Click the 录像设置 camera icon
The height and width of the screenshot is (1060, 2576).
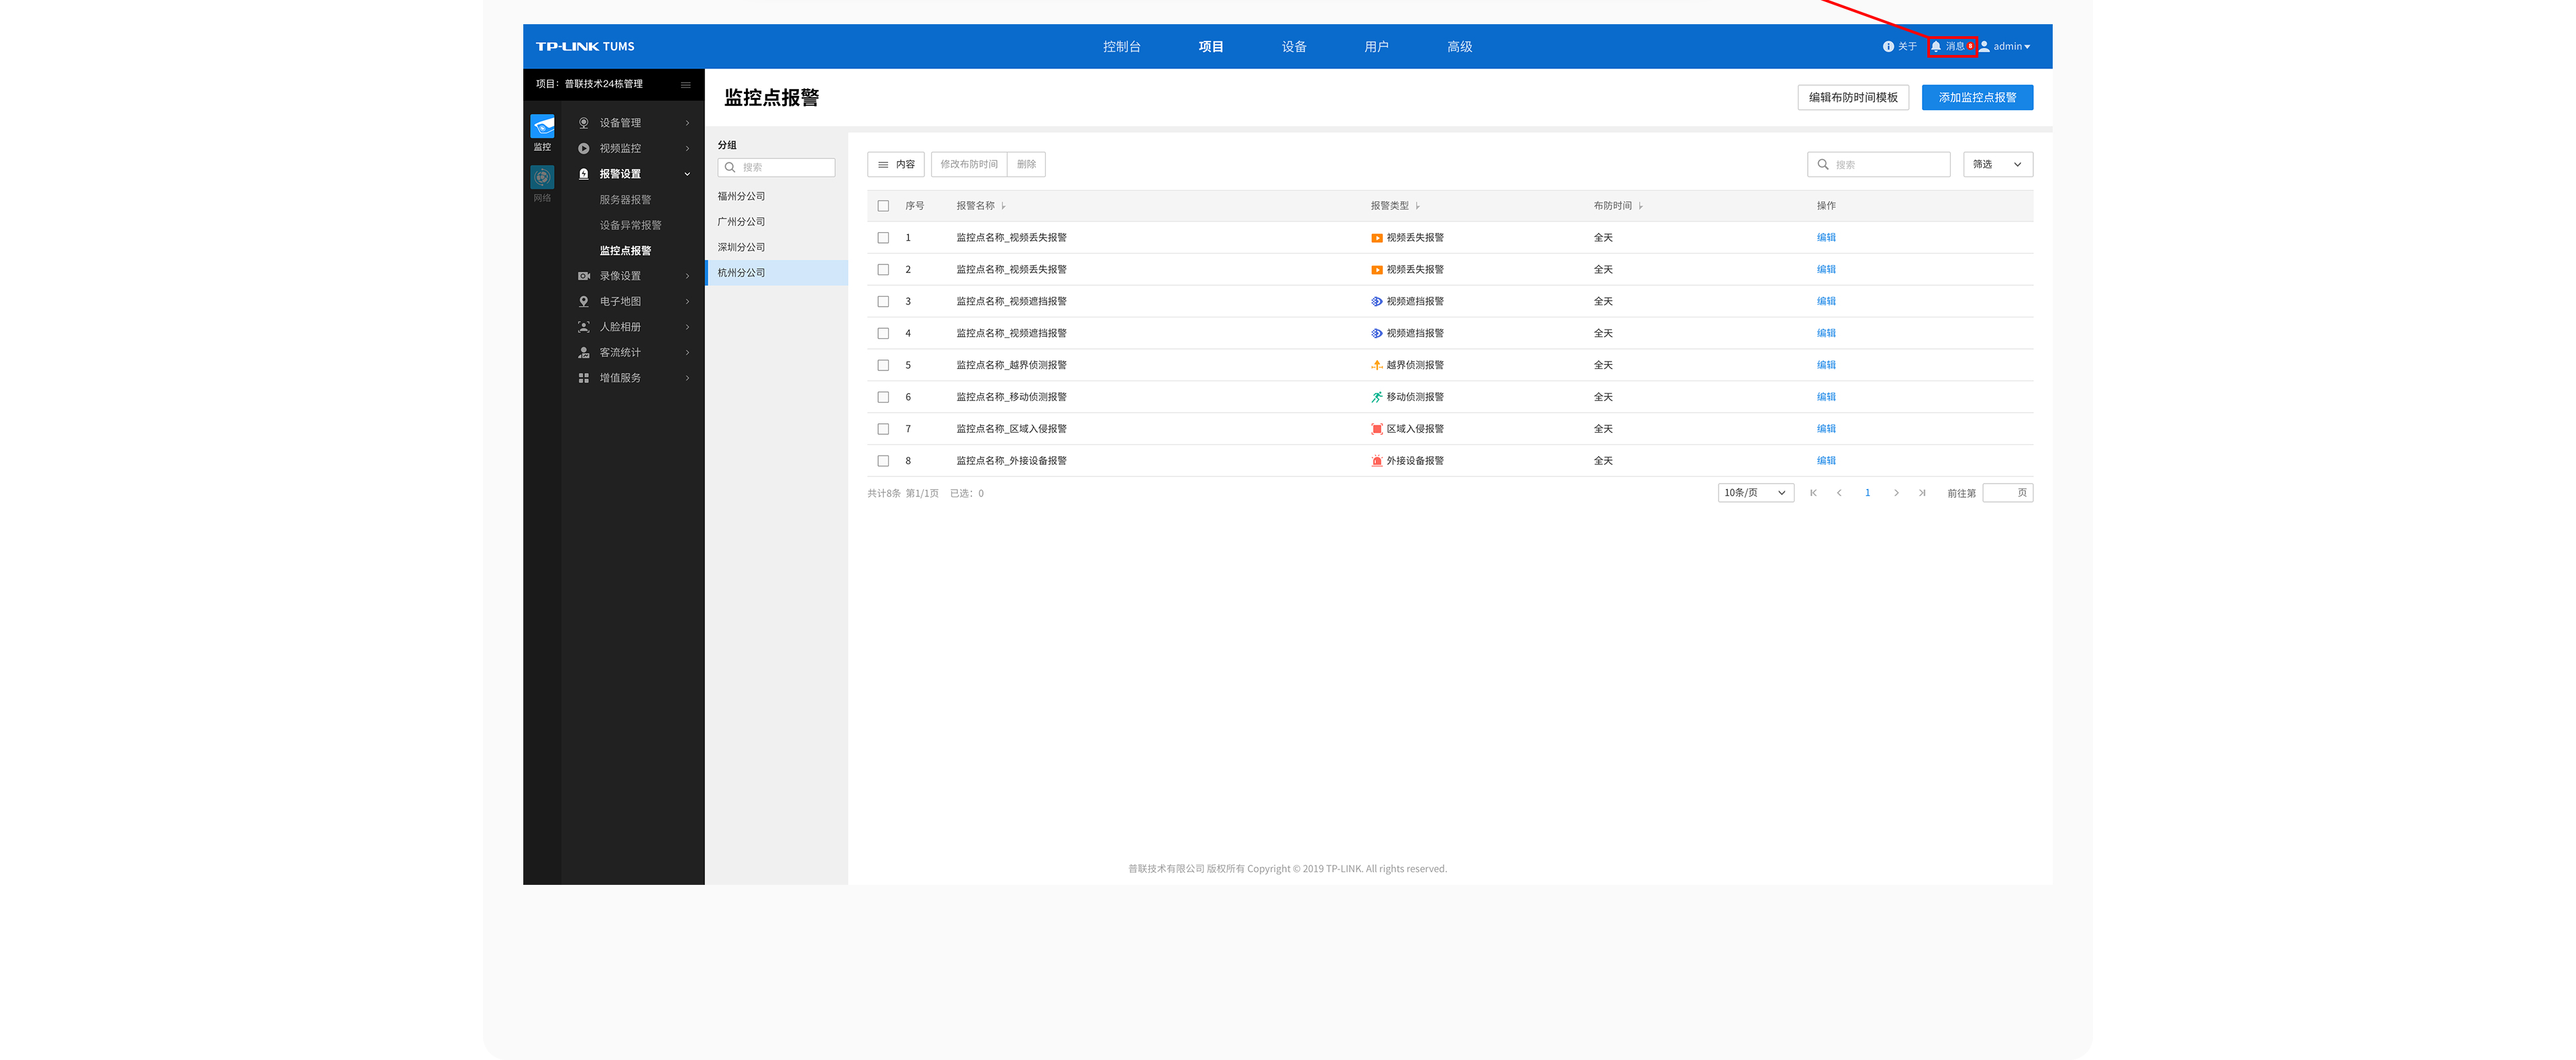[584, 276]
